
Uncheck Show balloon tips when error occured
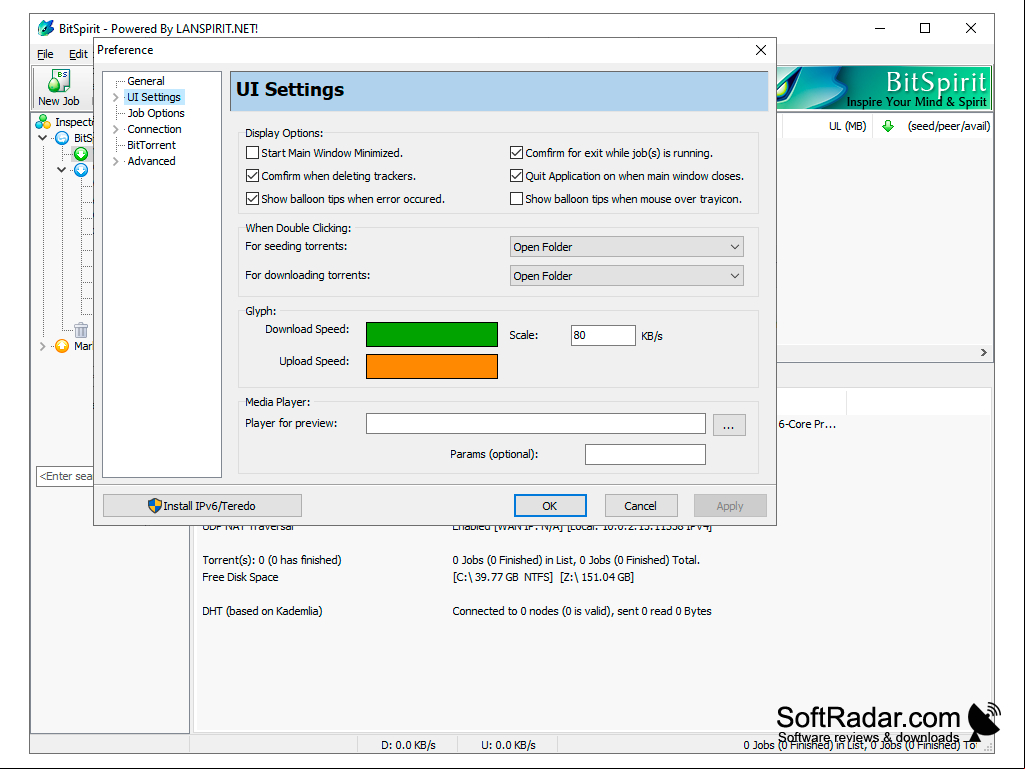pyautogui.click(x=252, y=199)
